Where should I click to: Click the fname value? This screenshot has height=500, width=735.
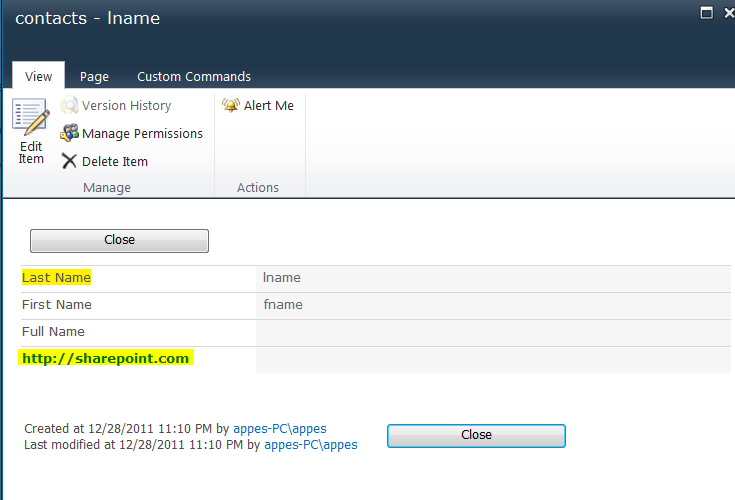(x=283, y=305)
